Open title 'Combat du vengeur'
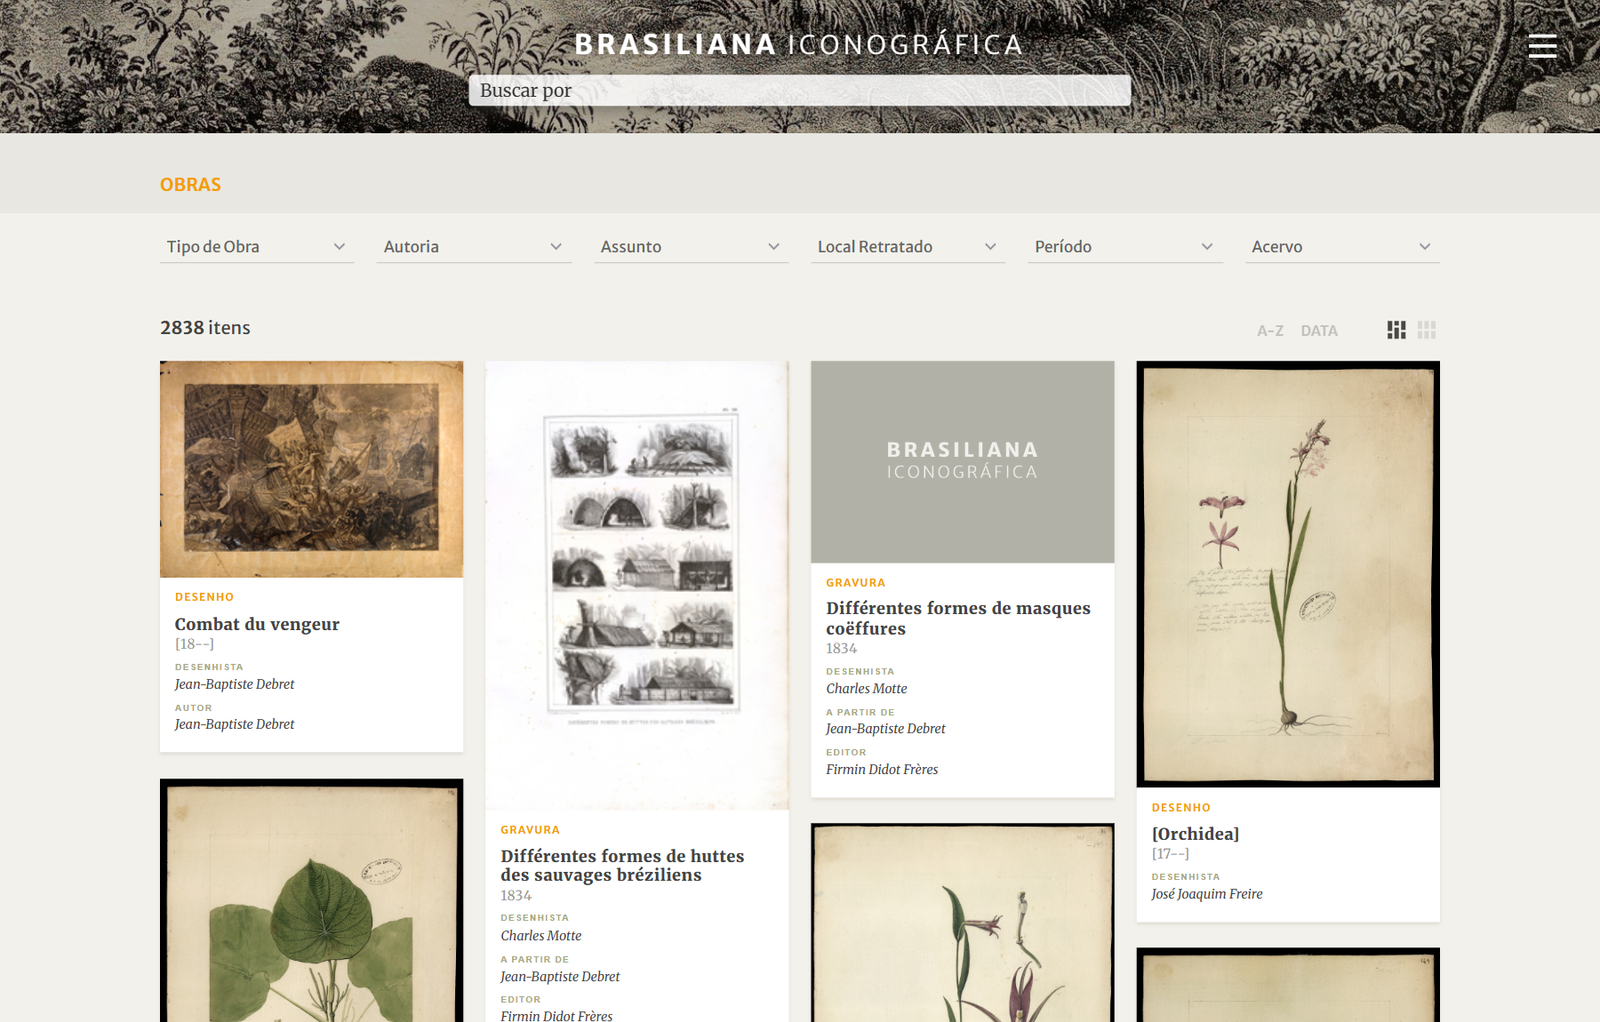Image resolution: width=1600 pixels, height=1022 pixels. pyautogui.click(x=257, y=624)
